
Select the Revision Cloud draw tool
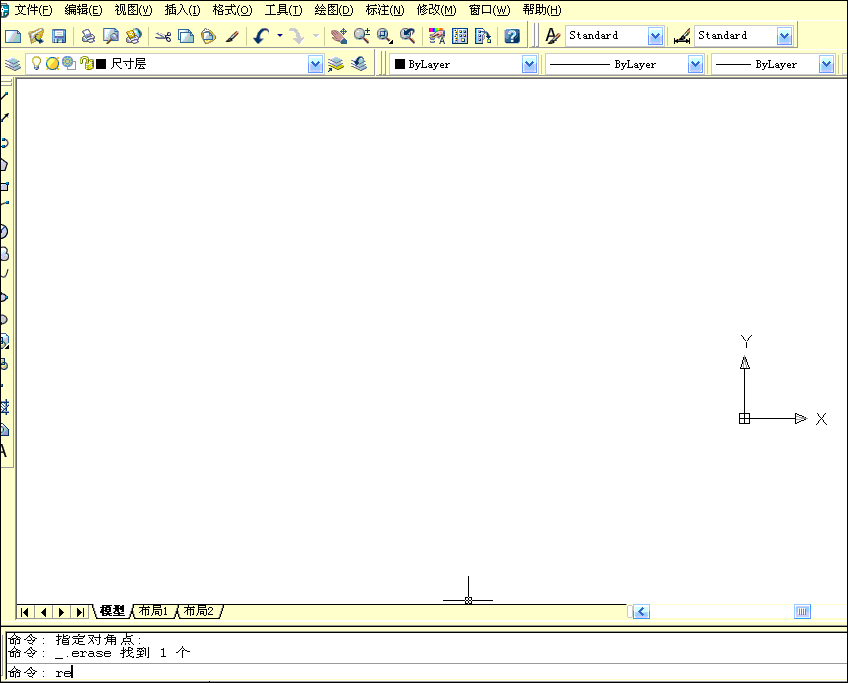tap(4, 254)
